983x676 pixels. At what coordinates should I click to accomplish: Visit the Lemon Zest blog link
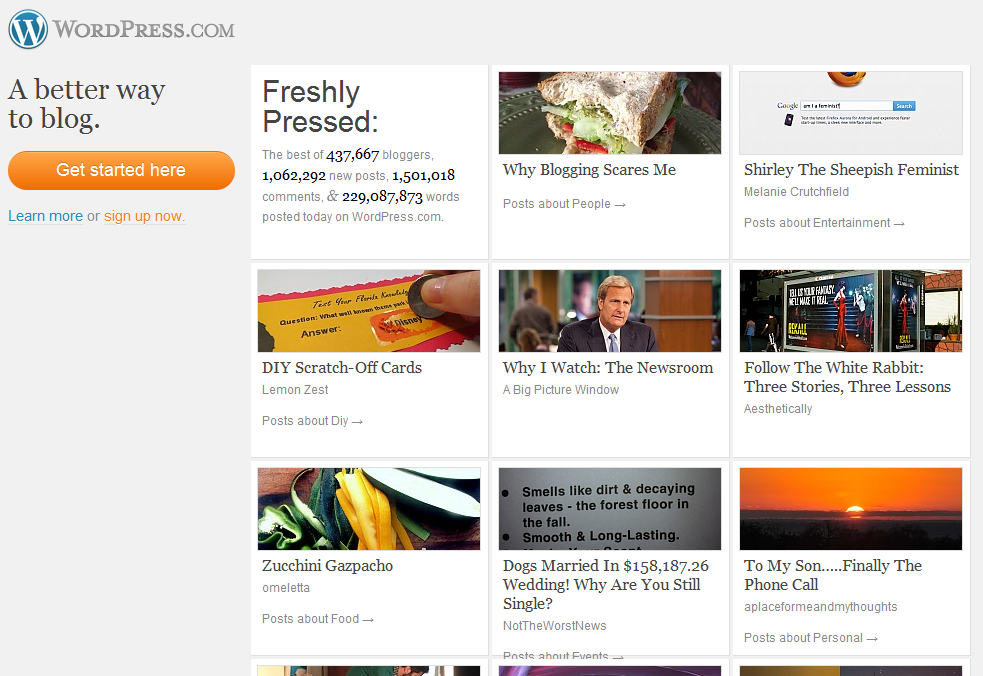pyautogui.click(x=295, y=389)
